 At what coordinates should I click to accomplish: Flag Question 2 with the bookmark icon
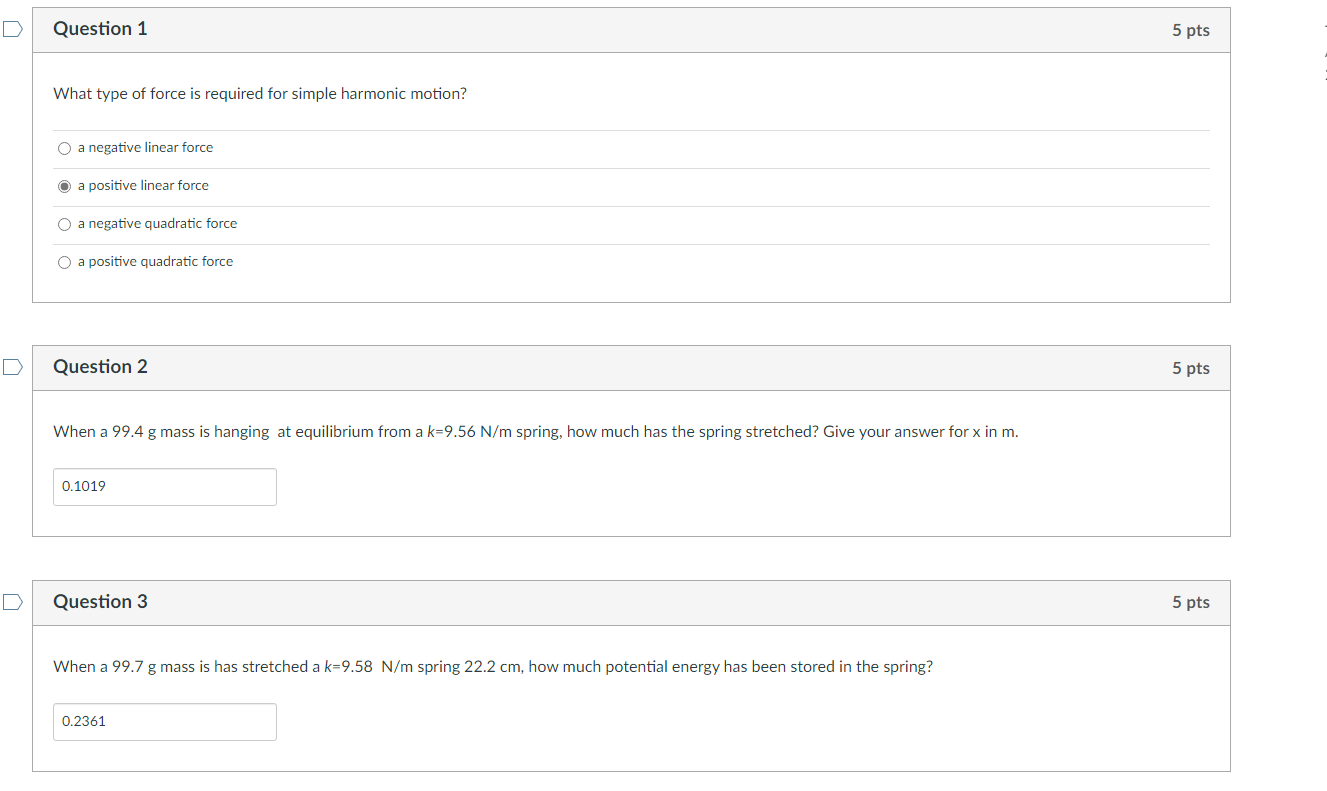click(x=11, y=367)
